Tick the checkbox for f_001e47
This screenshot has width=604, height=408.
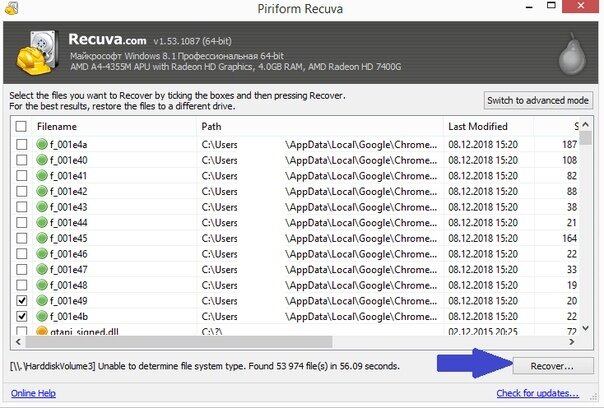click(x=22, y=269)
